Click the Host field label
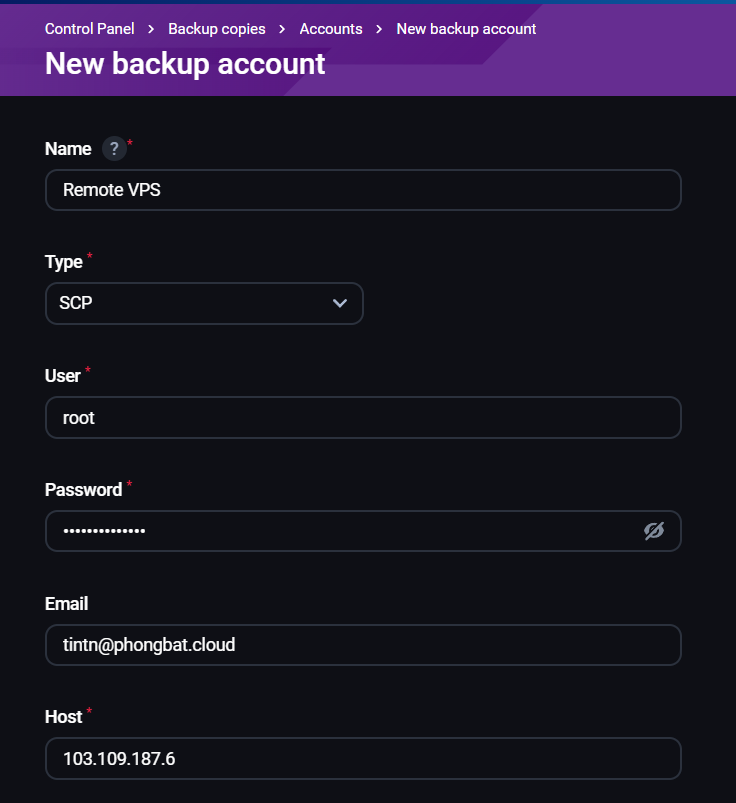 pos(64,717)
